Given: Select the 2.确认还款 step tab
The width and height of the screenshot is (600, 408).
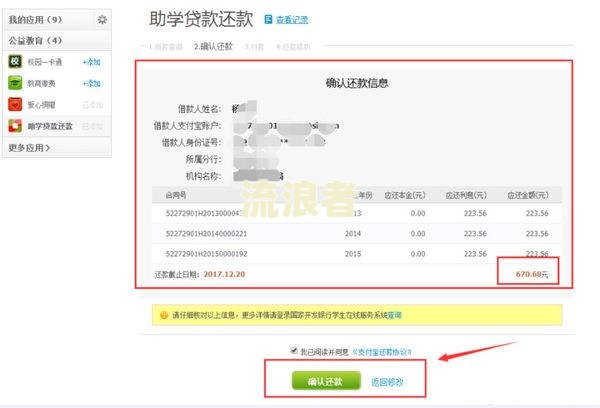Looking at the screenshot, I should tap(213, 47).
